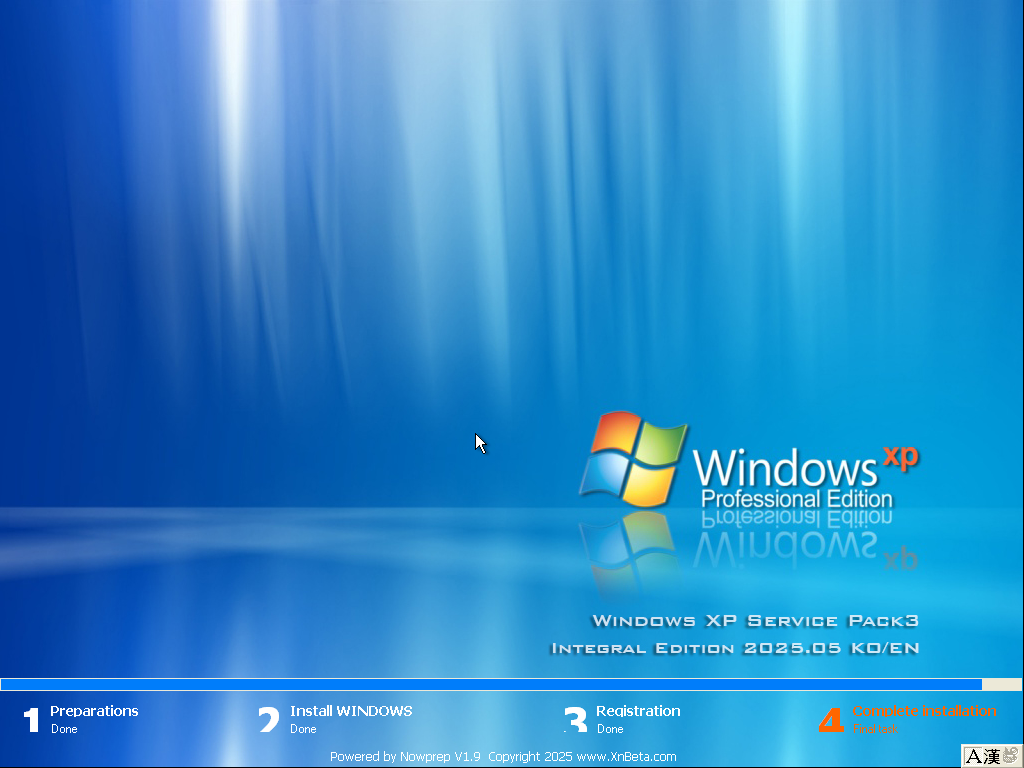1024x768 pixels.
Task: Click step number 1 icon for Preparations
Action: (x=31, y=720)
